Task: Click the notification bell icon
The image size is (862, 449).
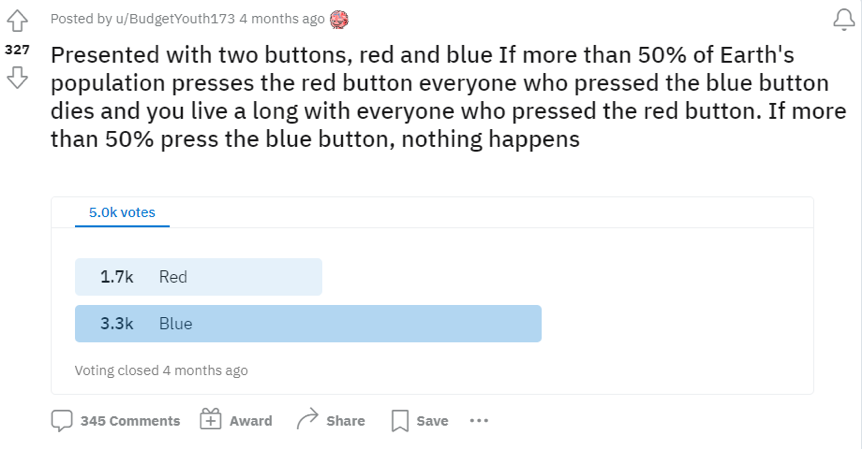Action: [843, 20]
